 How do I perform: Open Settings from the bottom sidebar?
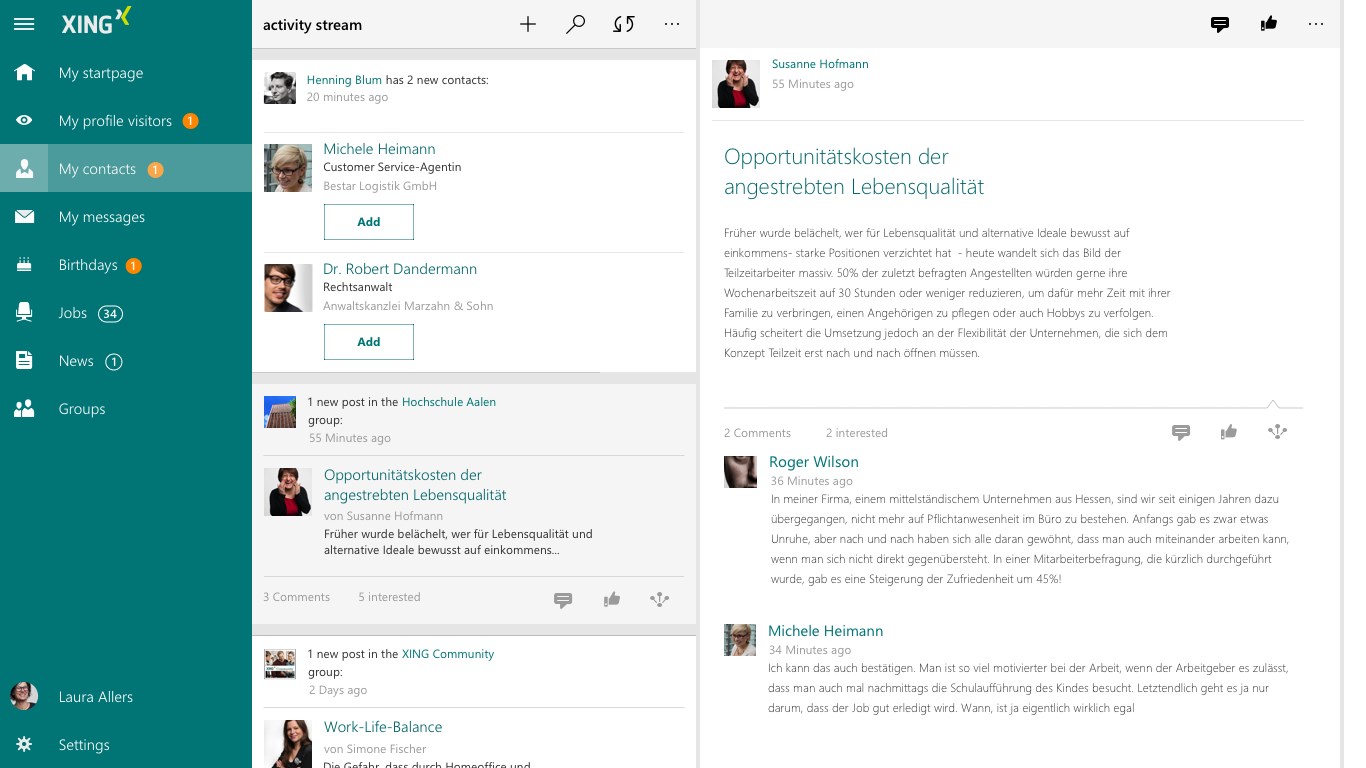click(x=84, y=745)
